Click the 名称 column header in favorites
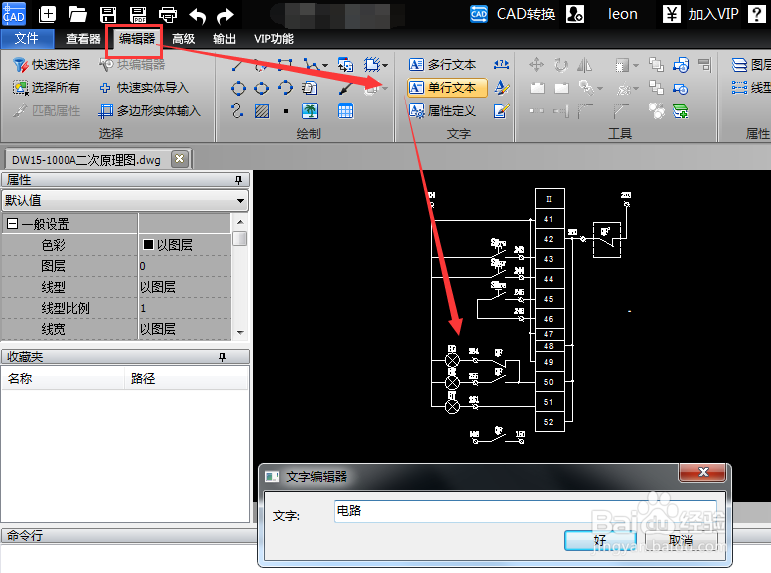 tap(62, 378)
